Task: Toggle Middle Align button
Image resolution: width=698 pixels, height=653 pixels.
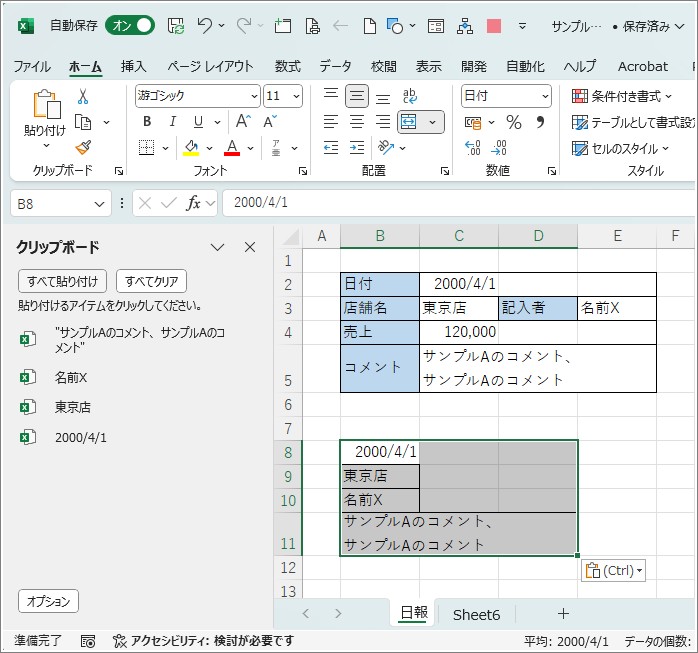Action: 357,96
